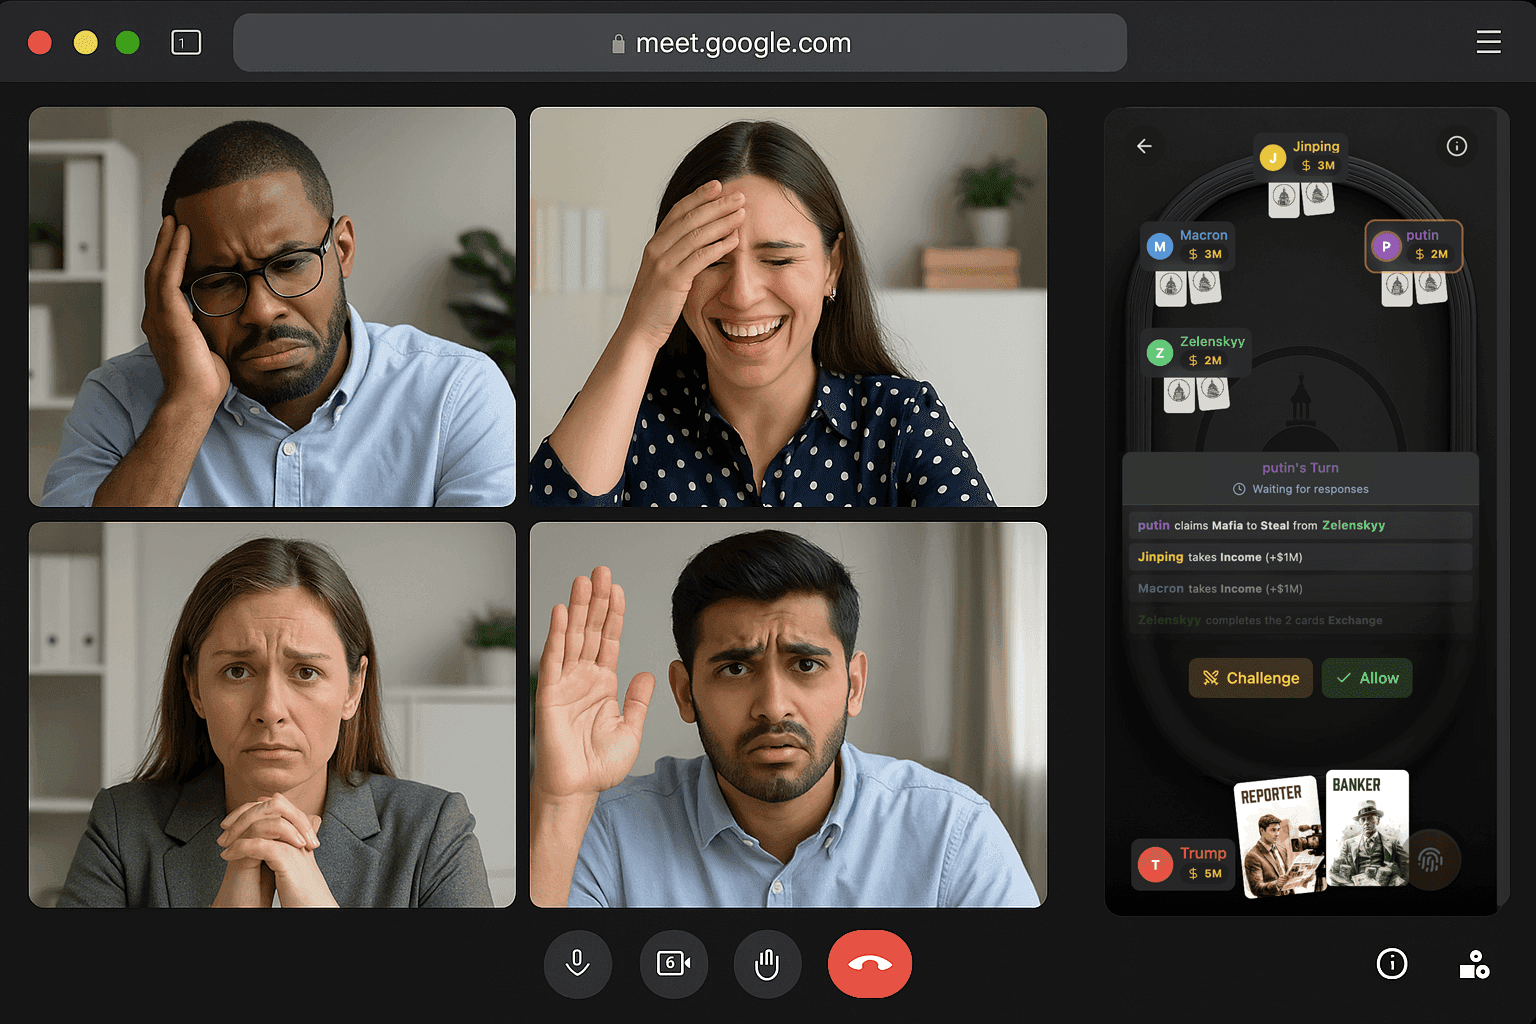Select player Macron's badge
Viewport: 1536px width, 1024px height.
click(x=1188, y=245)
